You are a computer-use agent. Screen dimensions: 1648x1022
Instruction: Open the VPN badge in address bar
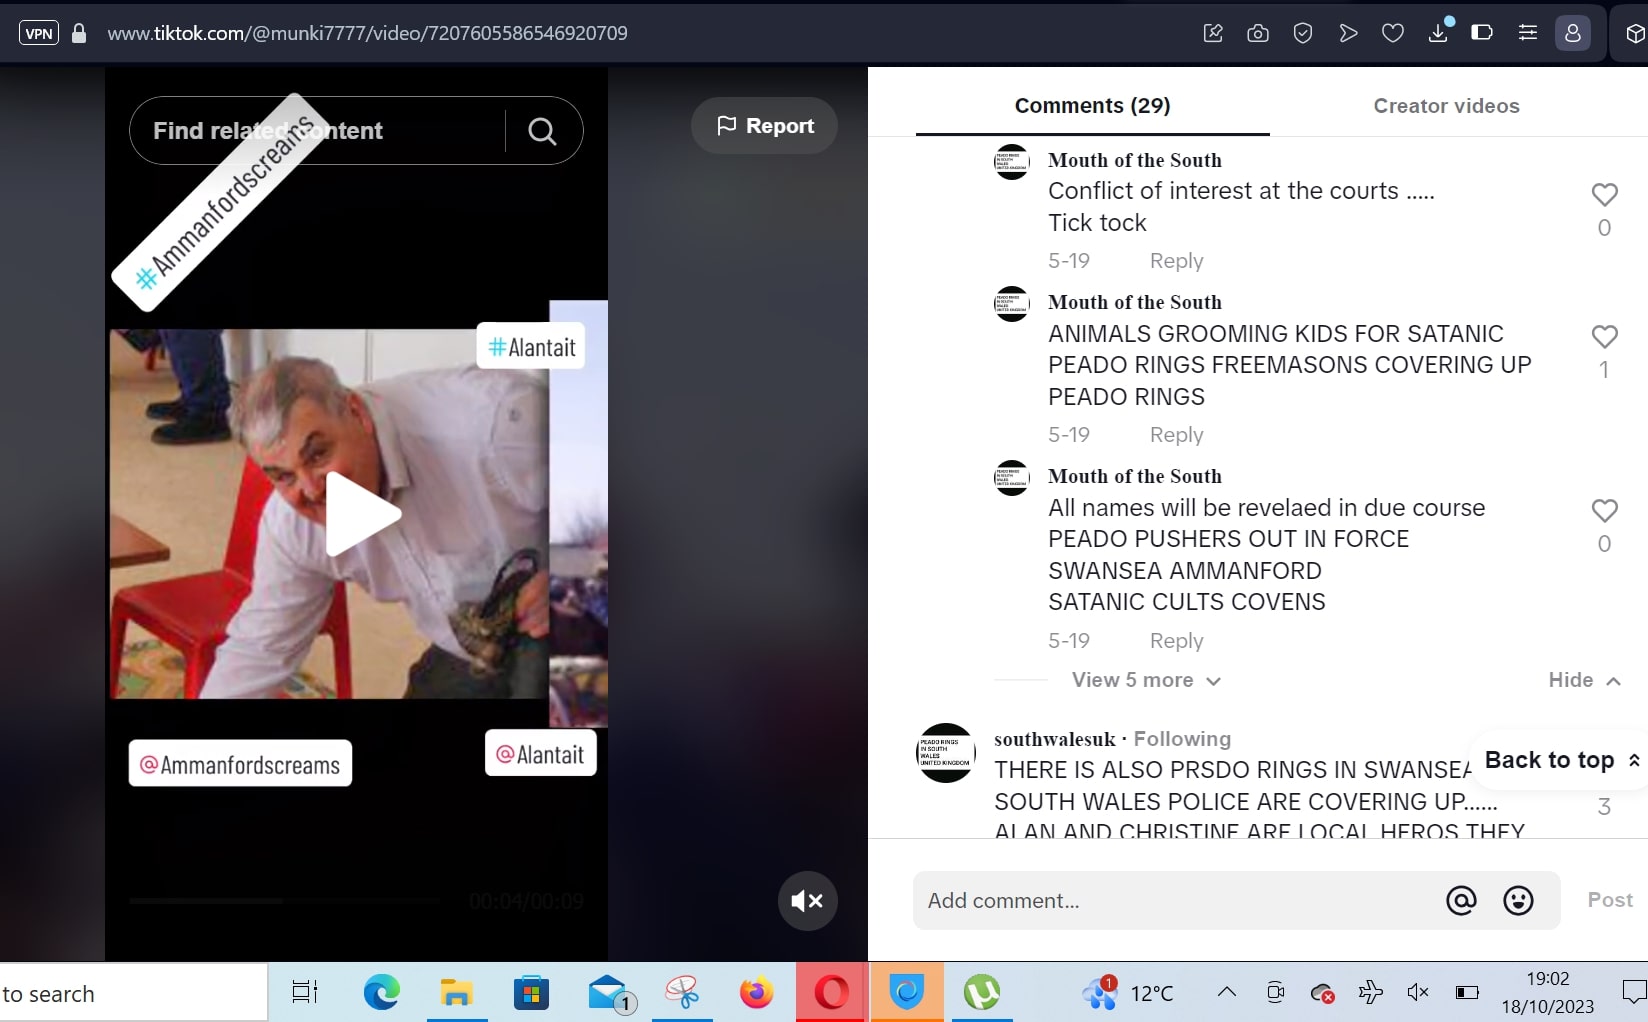point(39,33)
